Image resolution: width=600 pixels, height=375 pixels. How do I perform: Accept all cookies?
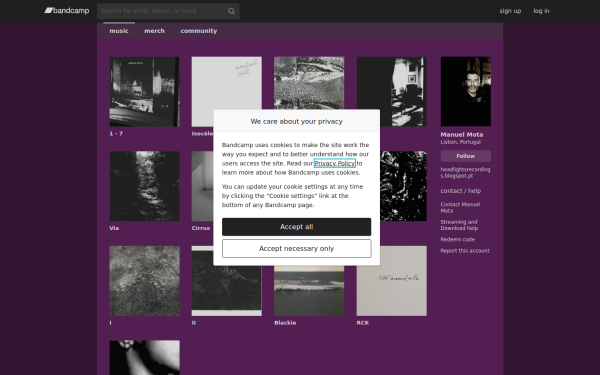coord(297,227)
